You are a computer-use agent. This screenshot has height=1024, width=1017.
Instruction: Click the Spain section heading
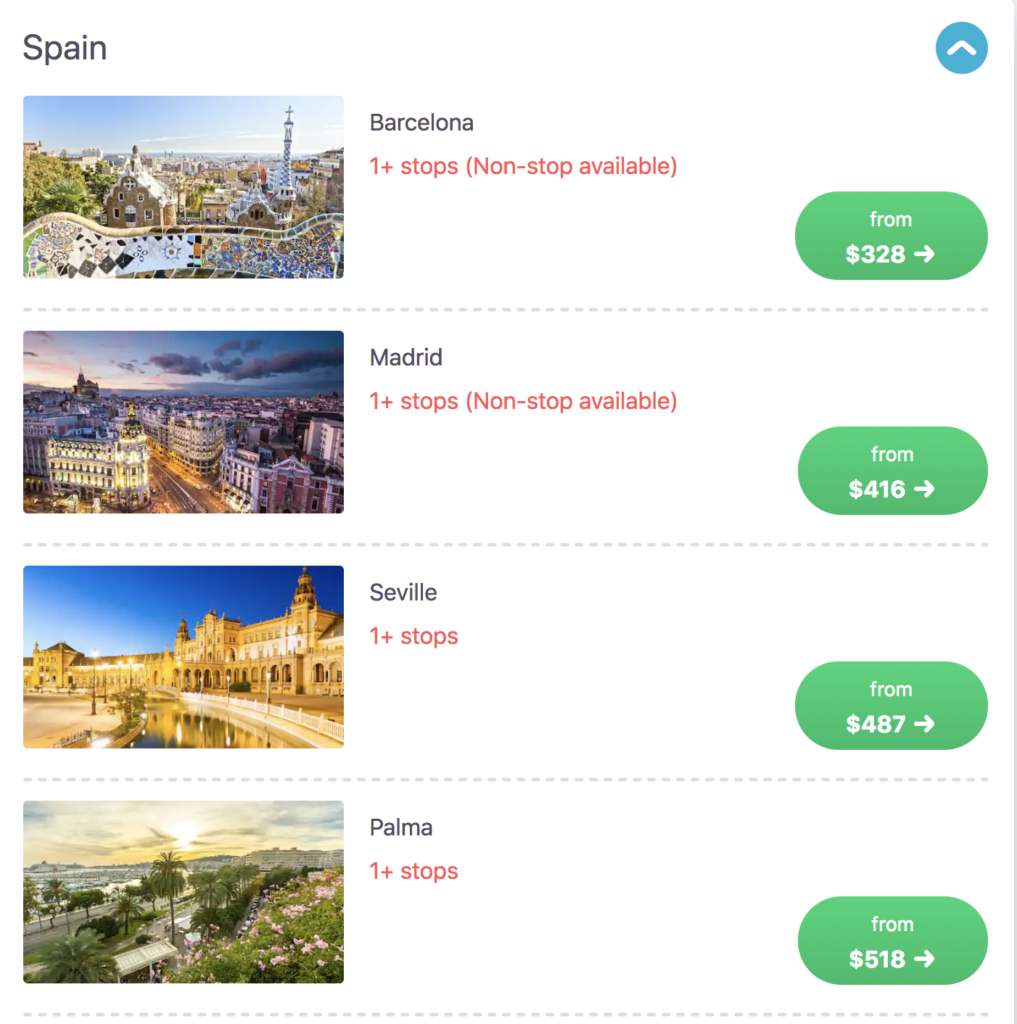(65, 48)
